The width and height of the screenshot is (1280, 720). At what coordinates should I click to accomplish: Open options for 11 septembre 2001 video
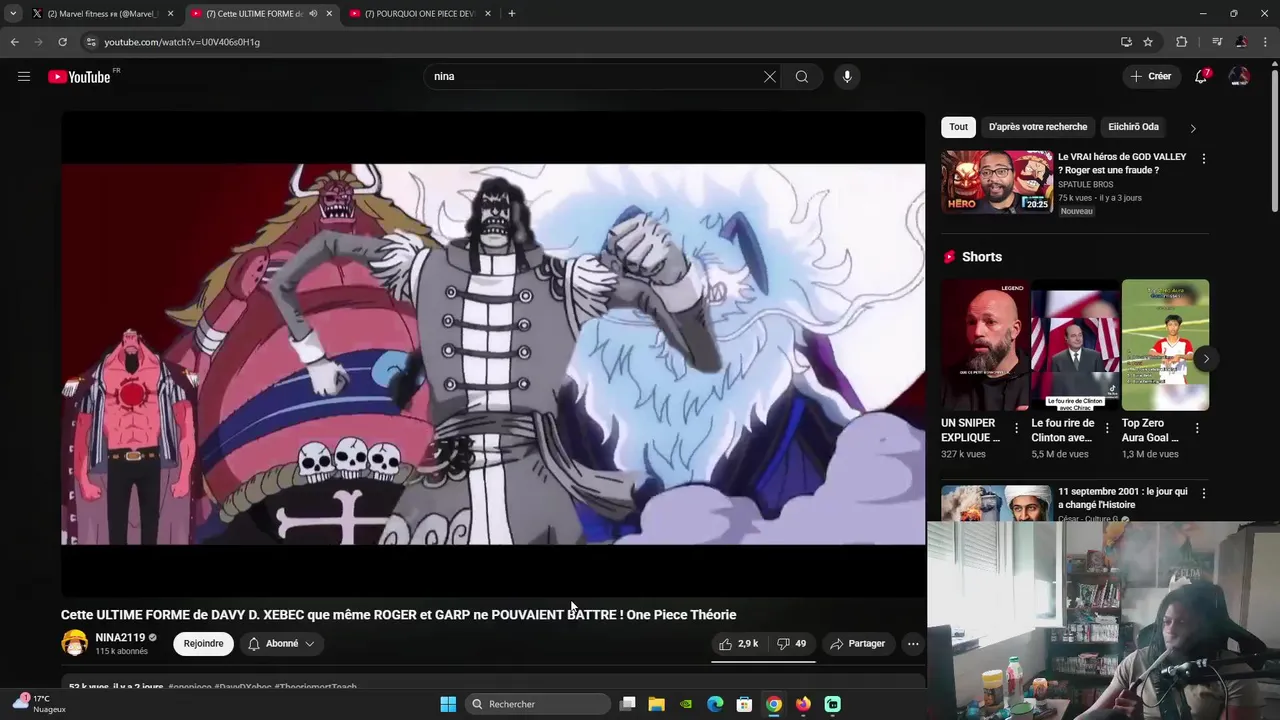click(1203, 494)
